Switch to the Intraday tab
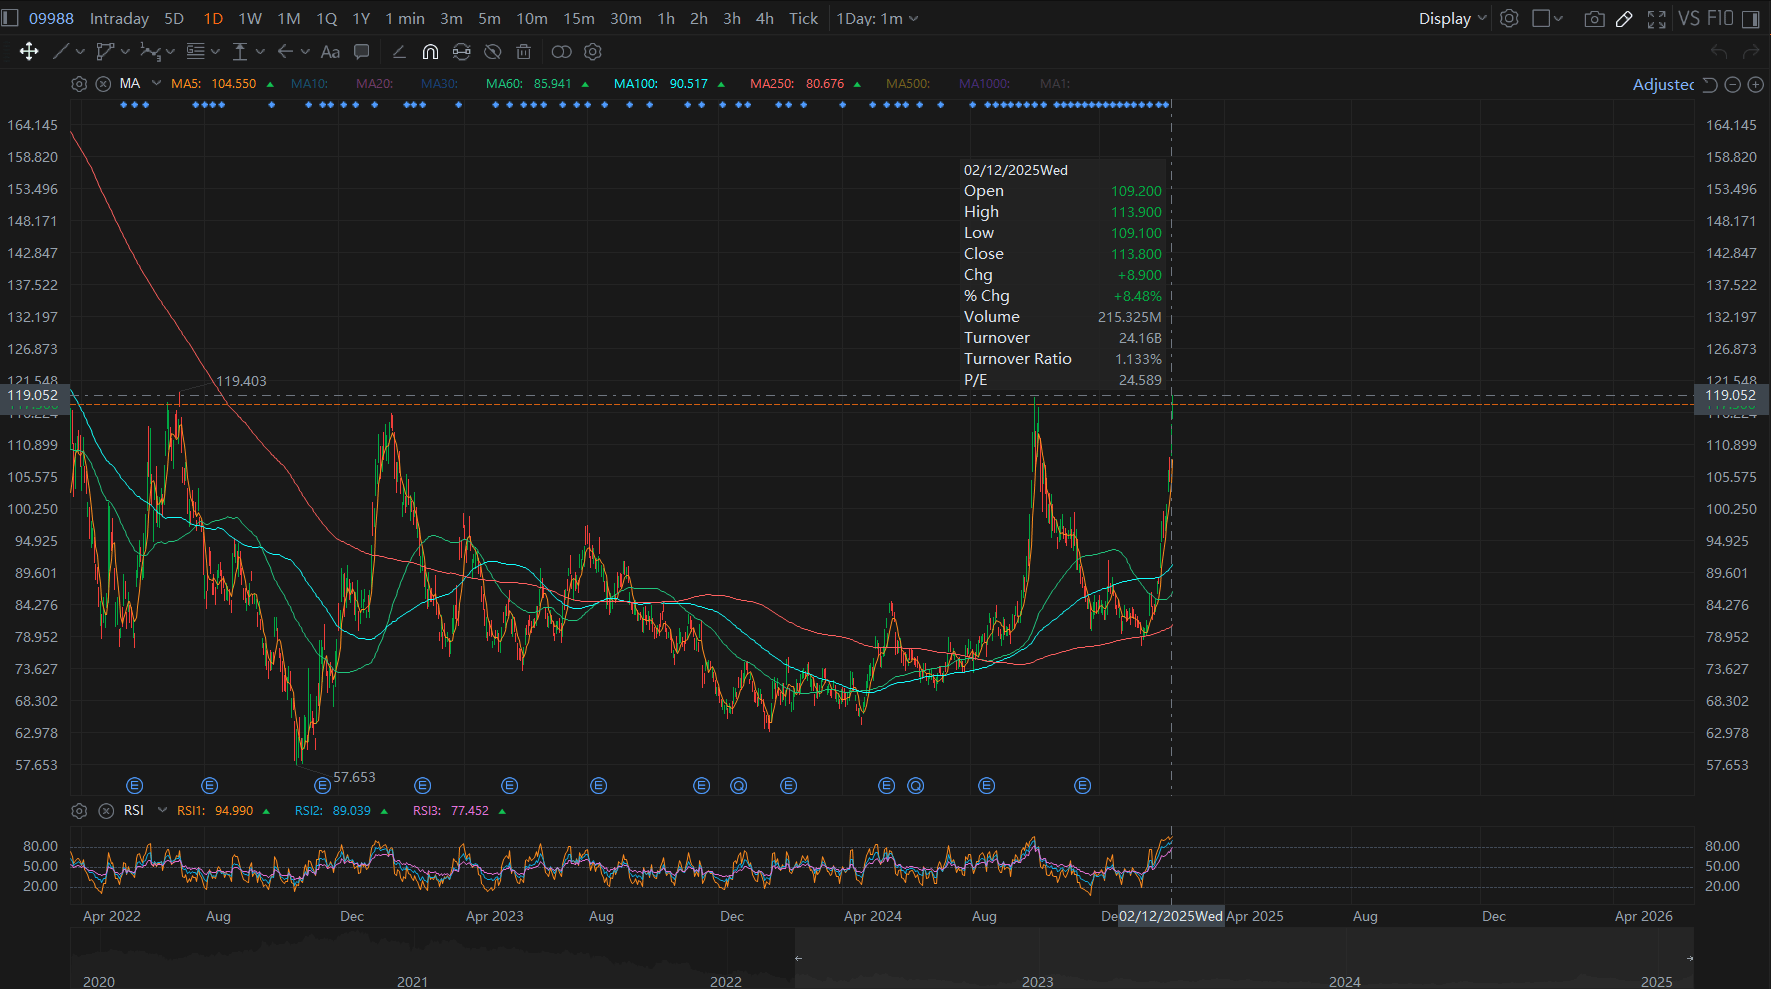 tap(119, 18)
